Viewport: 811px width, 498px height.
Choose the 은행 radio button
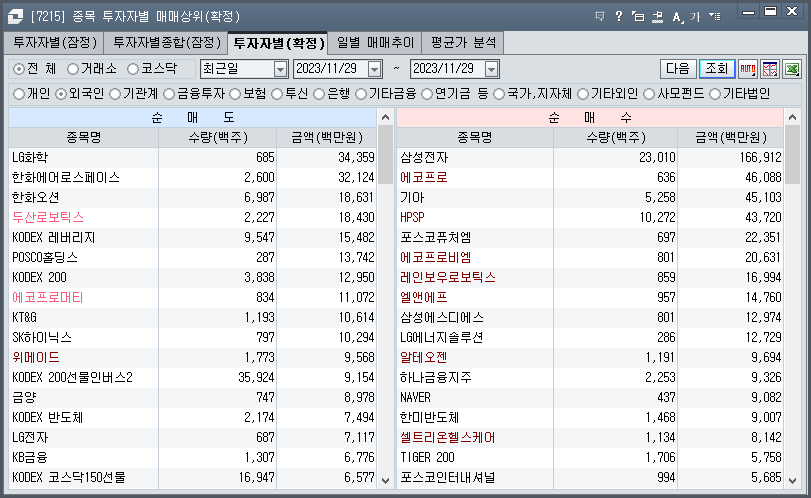point(319,94)
